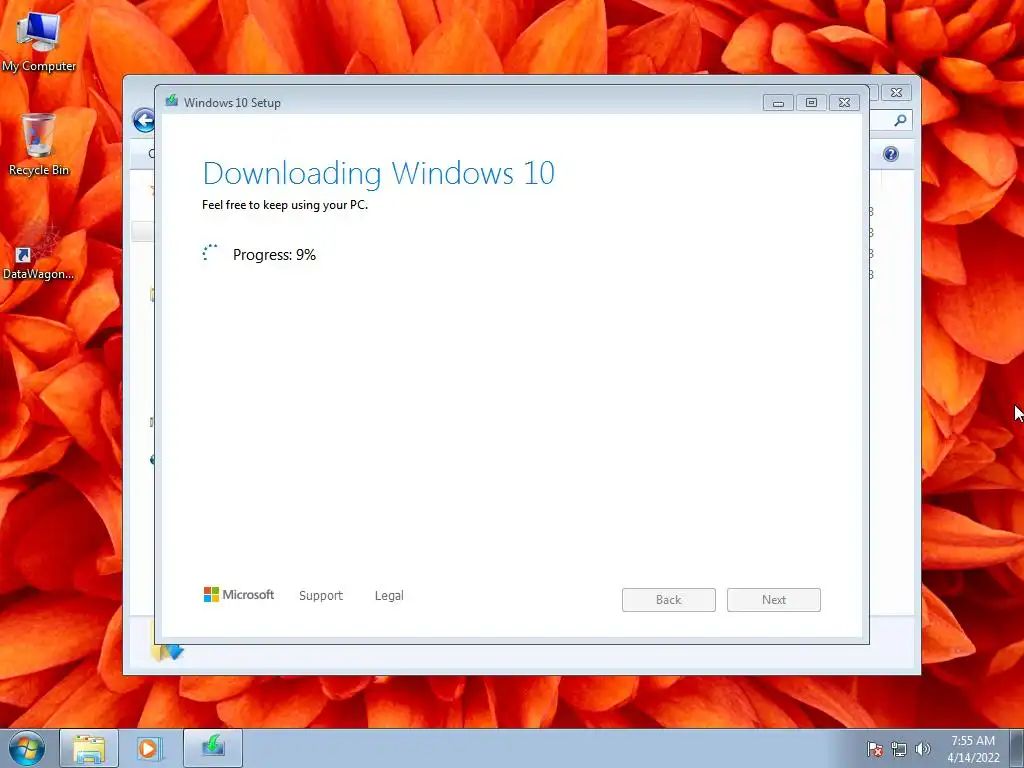Click the volume speaker tray icon
The image size is (1024, 768).
(922, 749)
